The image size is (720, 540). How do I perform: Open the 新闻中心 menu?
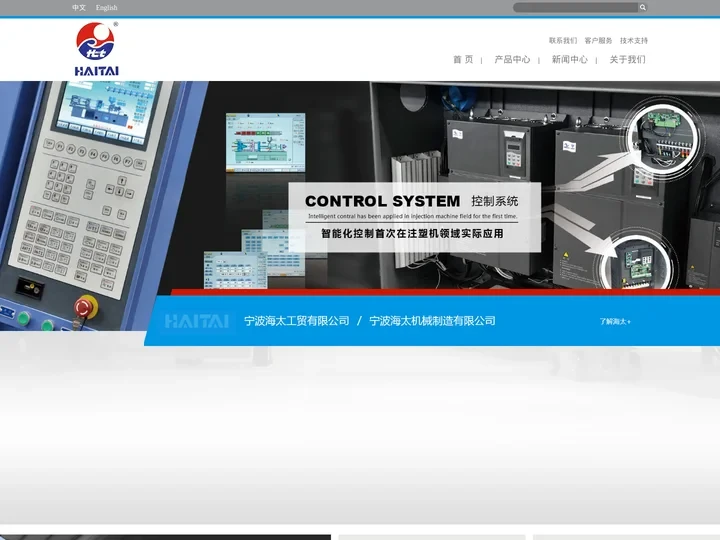[x=569, y=59]
